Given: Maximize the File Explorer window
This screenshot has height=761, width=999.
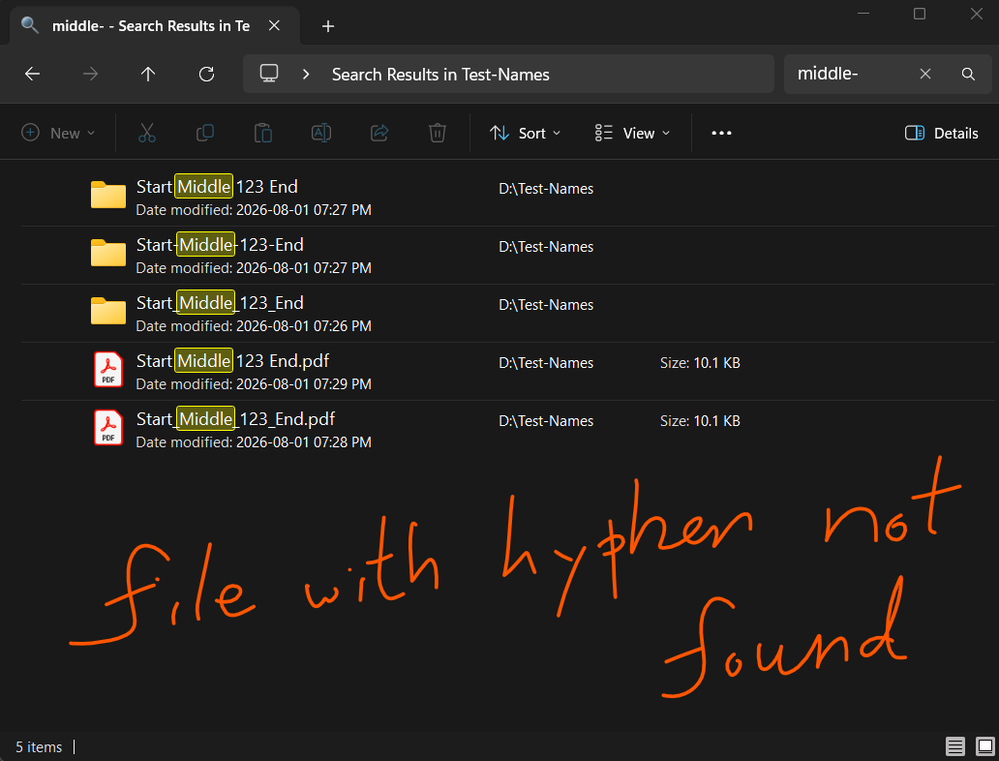Looking at the screenshot, I should point(919,14).
